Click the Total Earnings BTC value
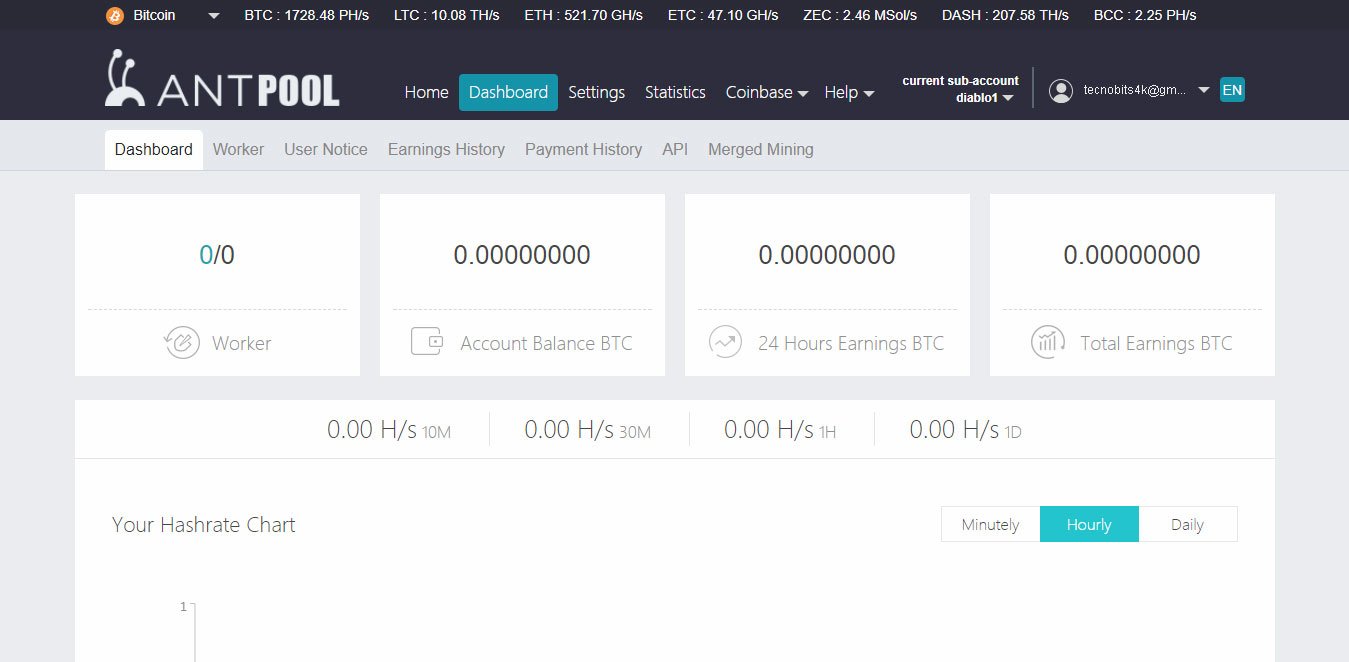The image size is (1349, 662). point(1132,255)
